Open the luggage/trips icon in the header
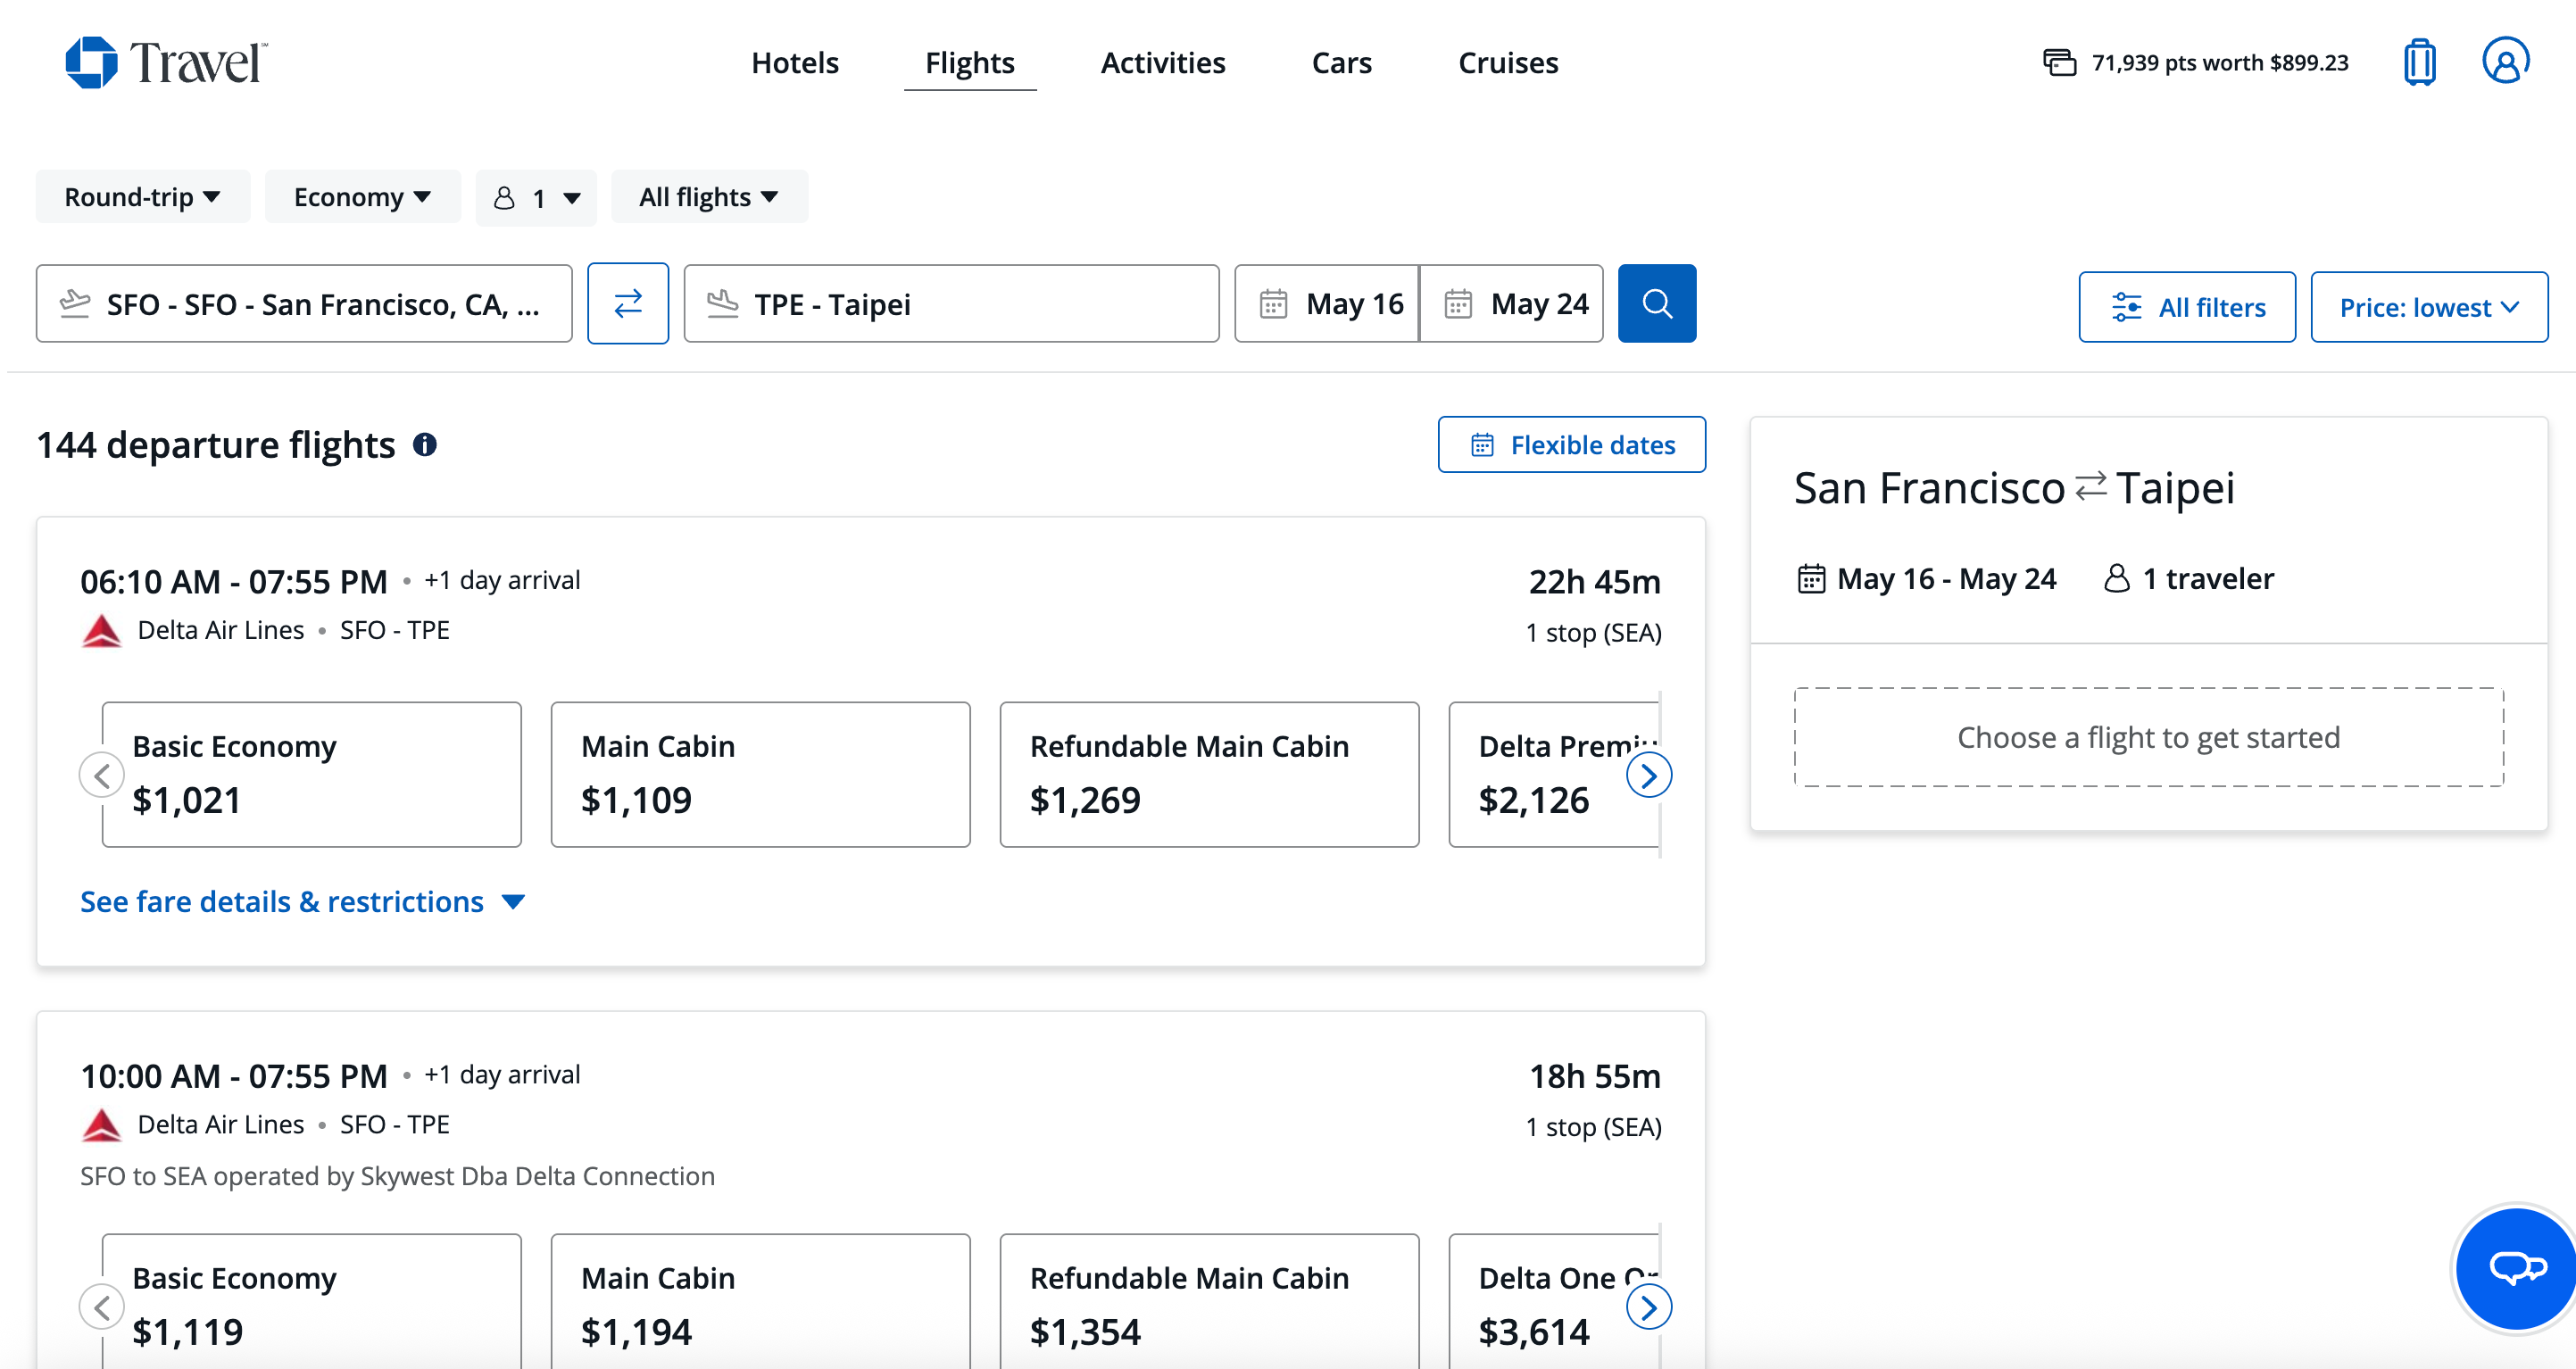Viewport: 2576px width, 1369px height. (2420, 62)
